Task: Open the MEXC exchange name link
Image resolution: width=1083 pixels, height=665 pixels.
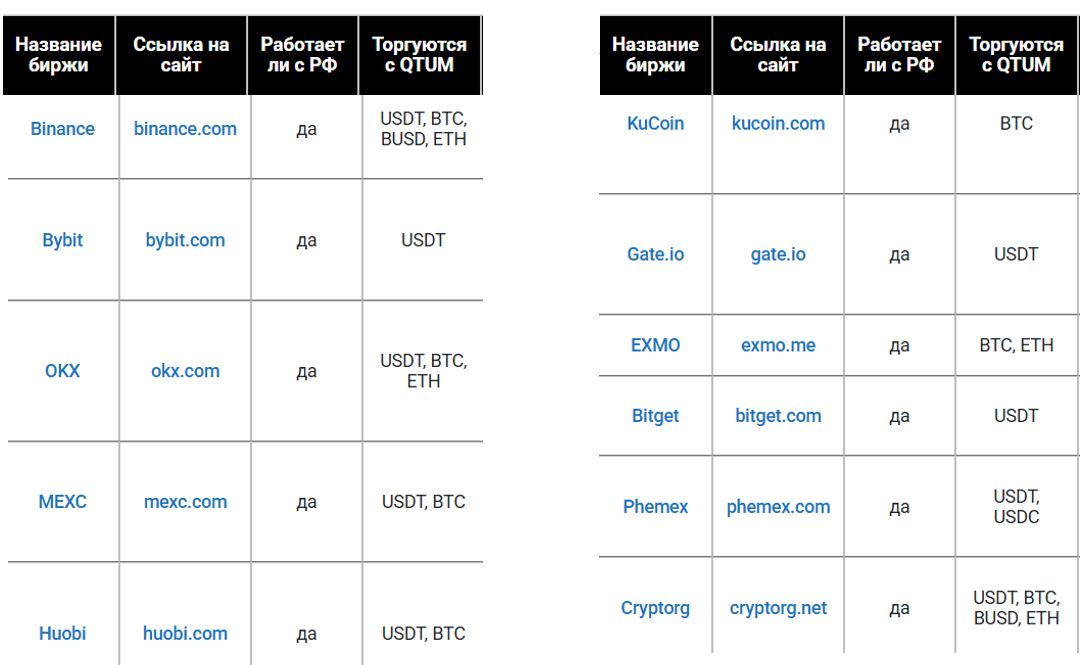Action: [x=62, y=502]
